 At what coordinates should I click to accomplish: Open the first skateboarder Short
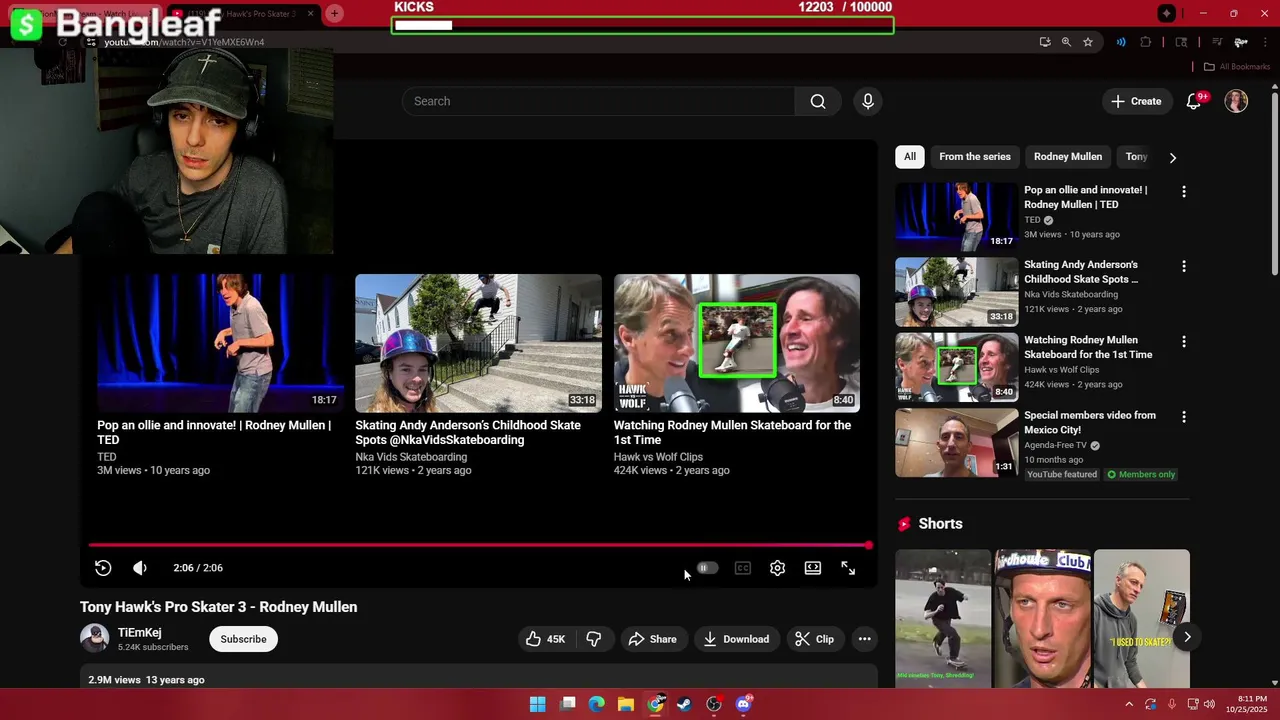[x=943, y=618]
